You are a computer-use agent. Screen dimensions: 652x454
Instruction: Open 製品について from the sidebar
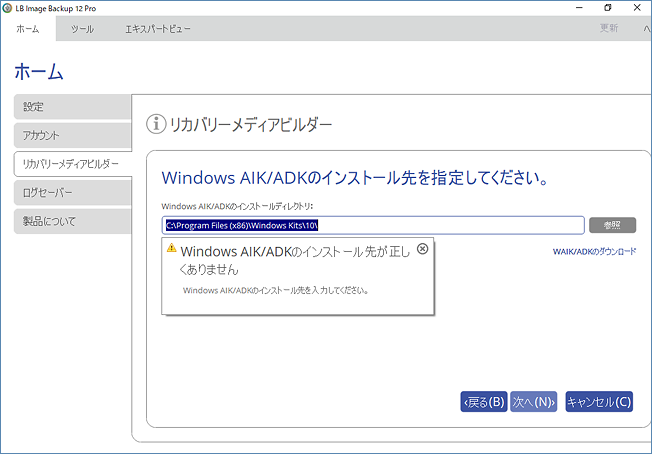pyautogui.click(x=72, y=221)
